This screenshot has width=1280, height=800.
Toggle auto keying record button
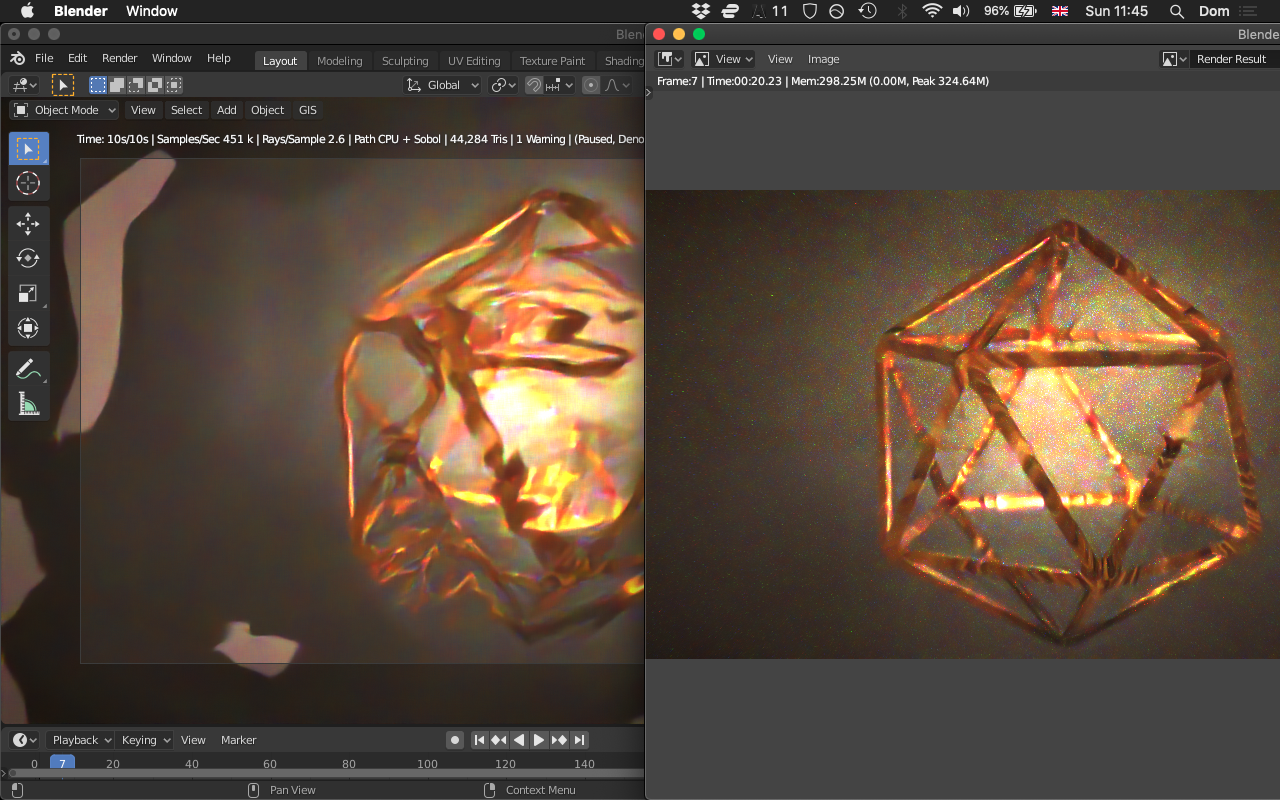[x=455, y=740]
